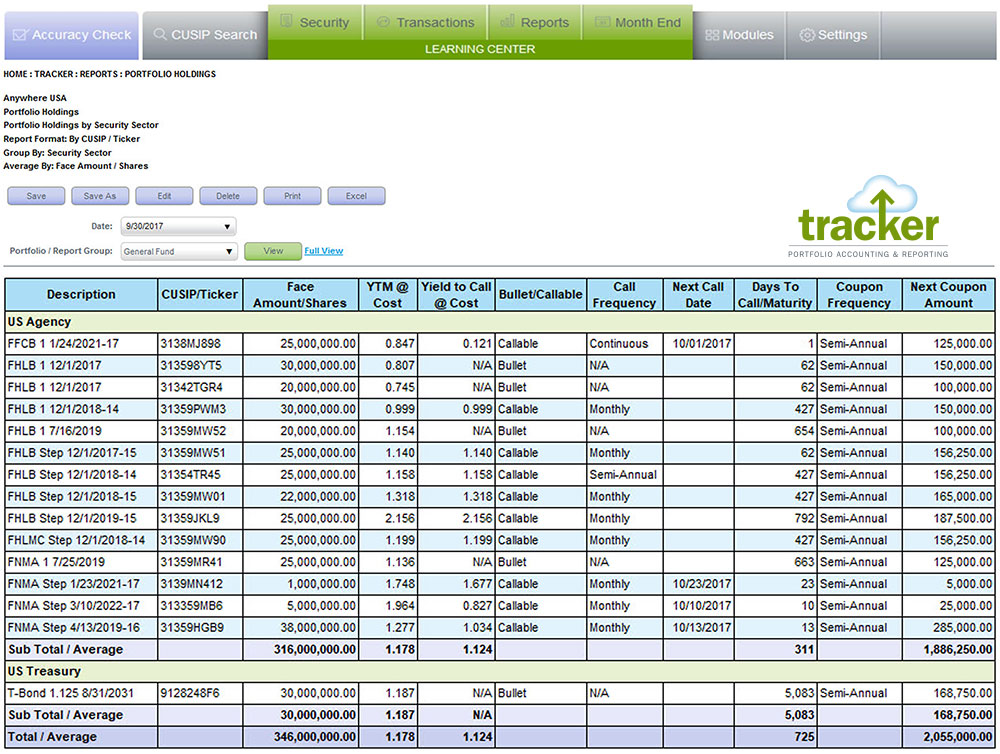Expand the Portfolio / Report Group dropdown
1000x754 pixels.
(x=178, y=252)
